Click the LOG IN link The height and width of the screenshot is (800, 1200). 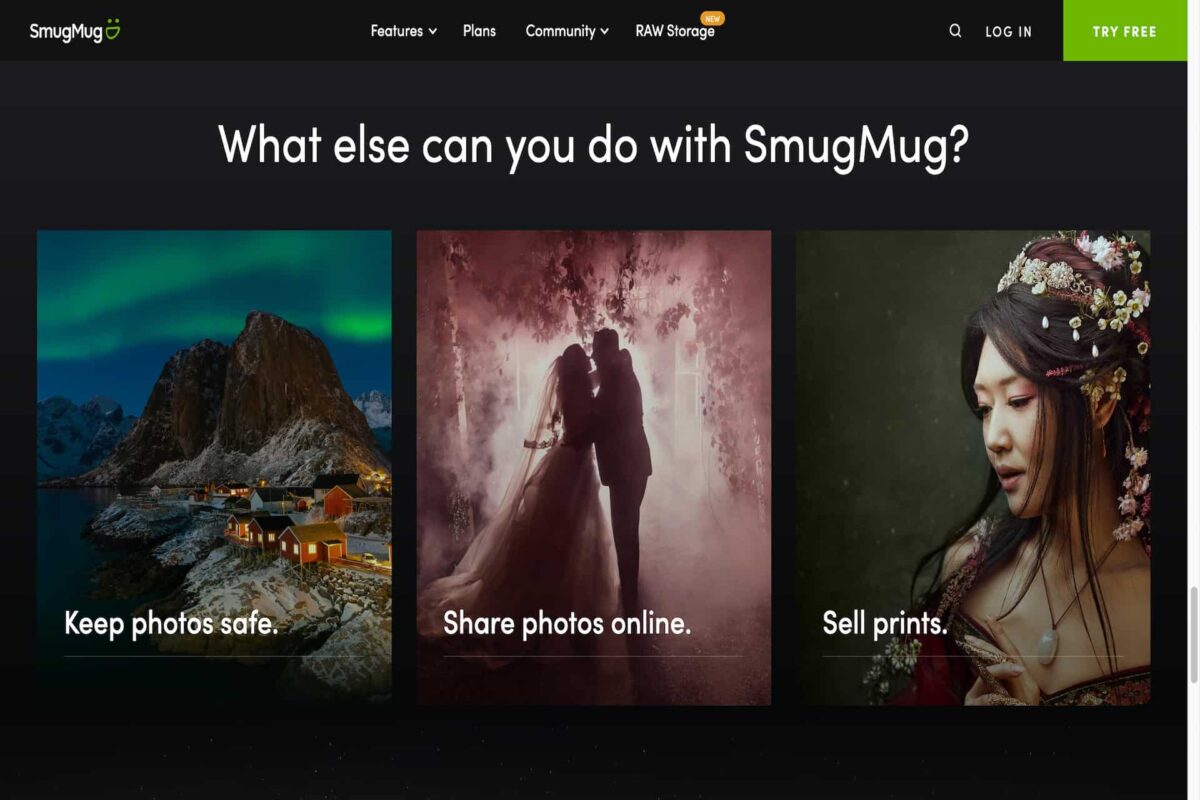coord(1008,32)
